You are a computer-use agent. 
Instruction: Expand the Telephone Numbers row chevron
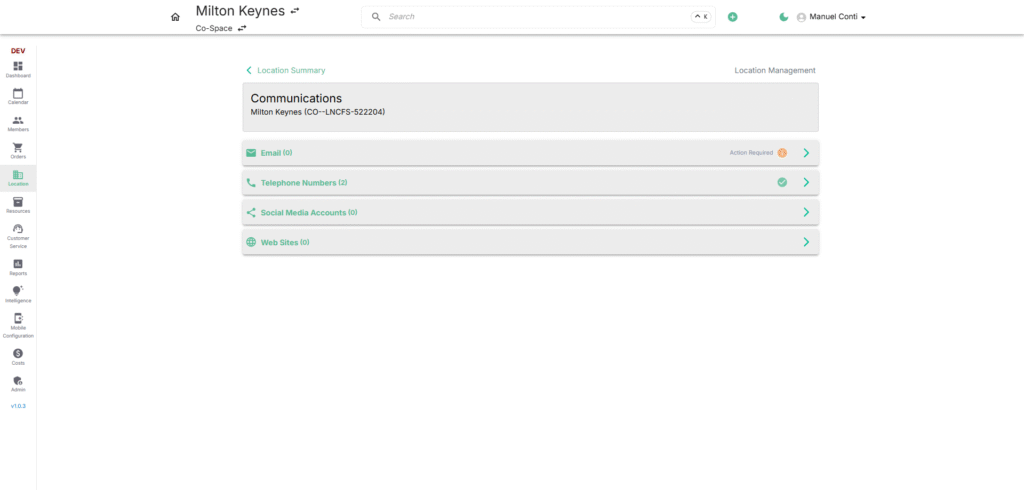coord(806,183)
